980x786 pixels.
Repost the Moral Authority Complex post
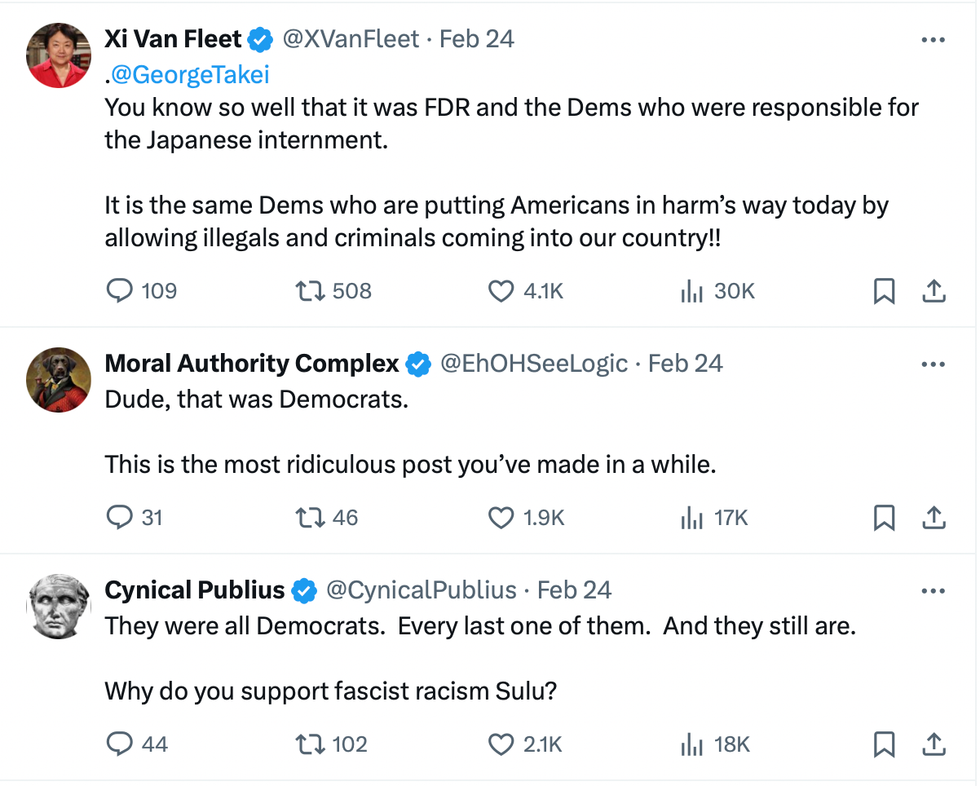pos(309,517)
